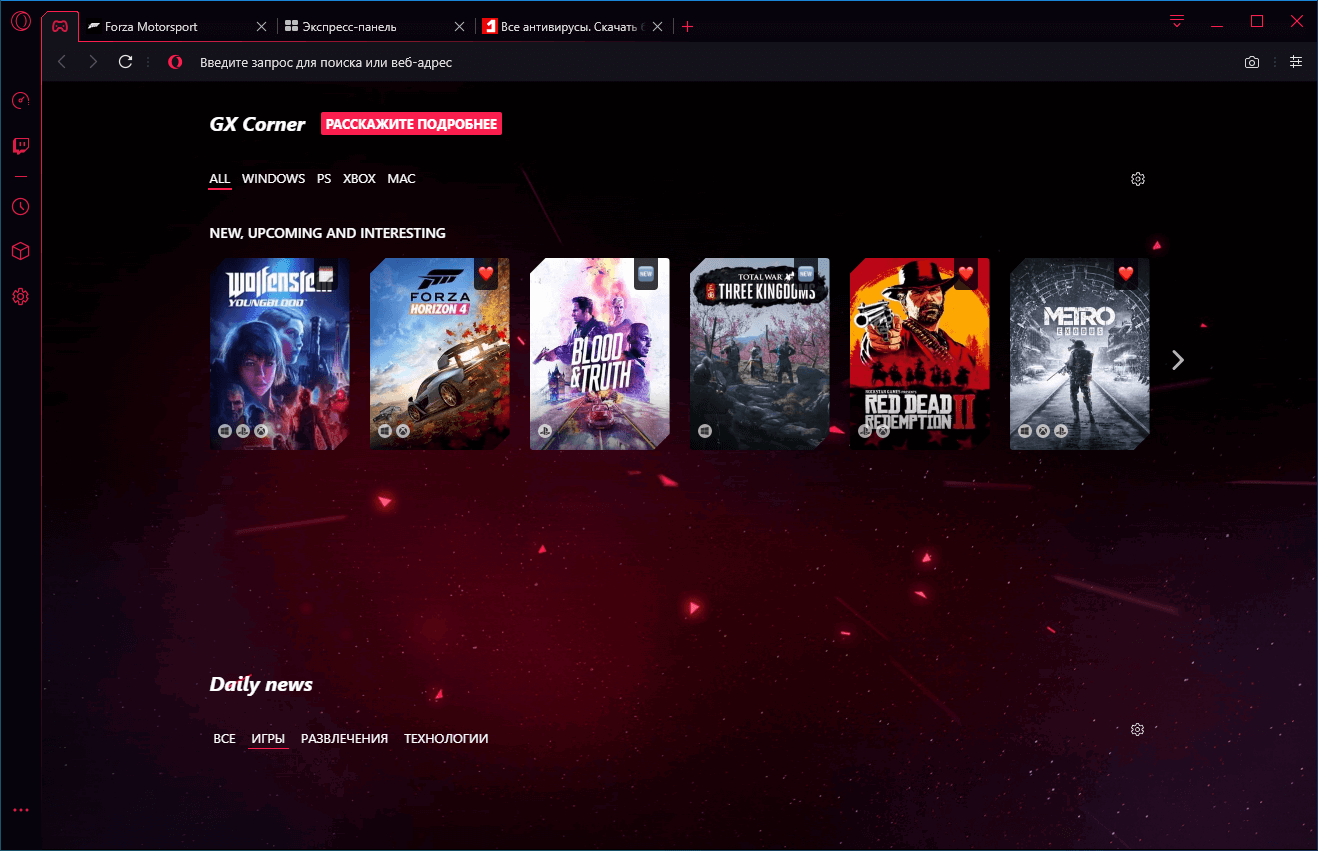Open the Total War Three Kingdoms card
Screen dimensions: 1318x851
[x=760, y=354]
